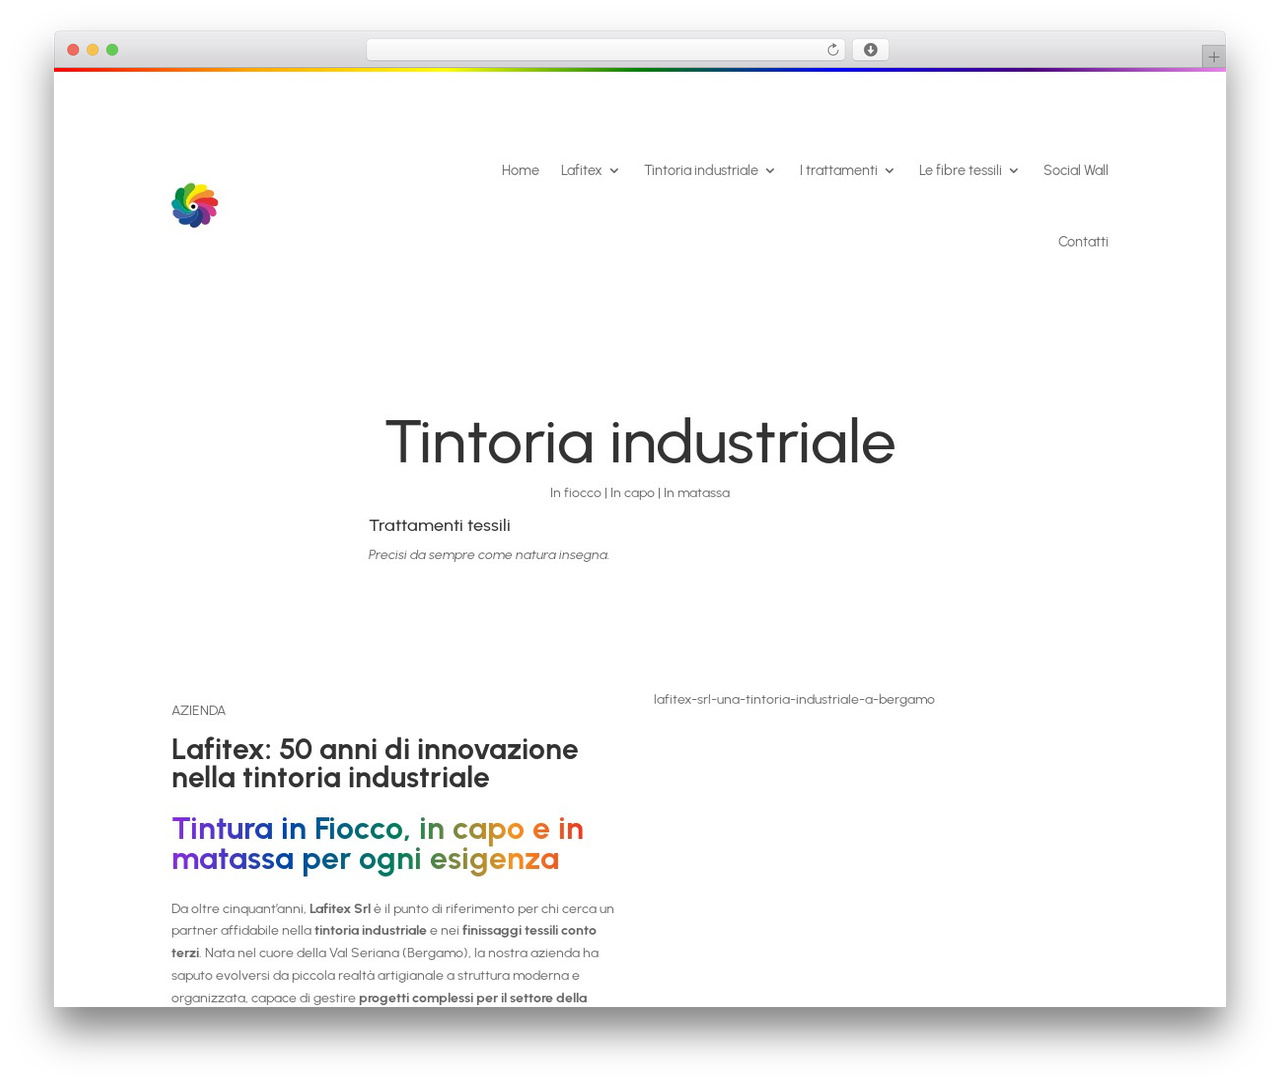Click the red close window button
This screenshot has height=1084, width=1280.
point(73,50)
